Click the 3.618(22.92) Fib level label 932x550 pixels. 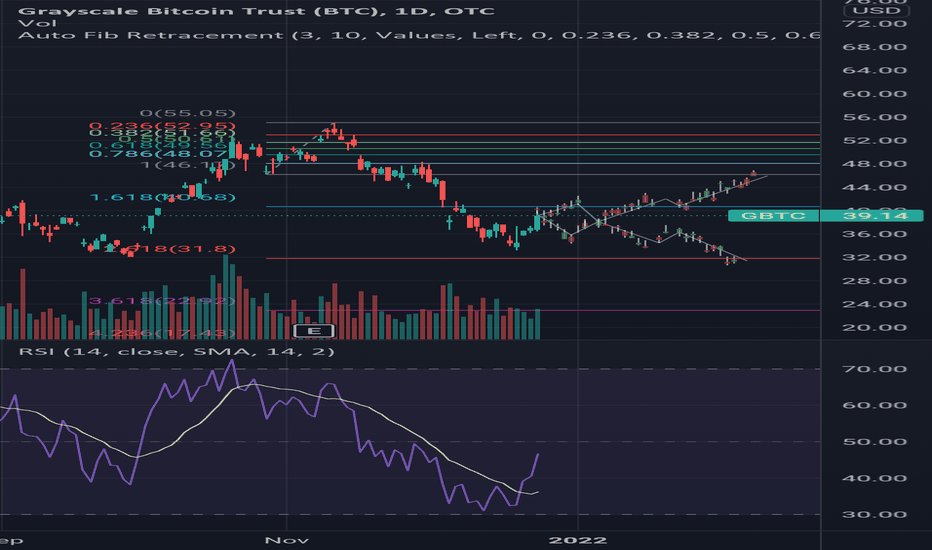tap(162, 301)
